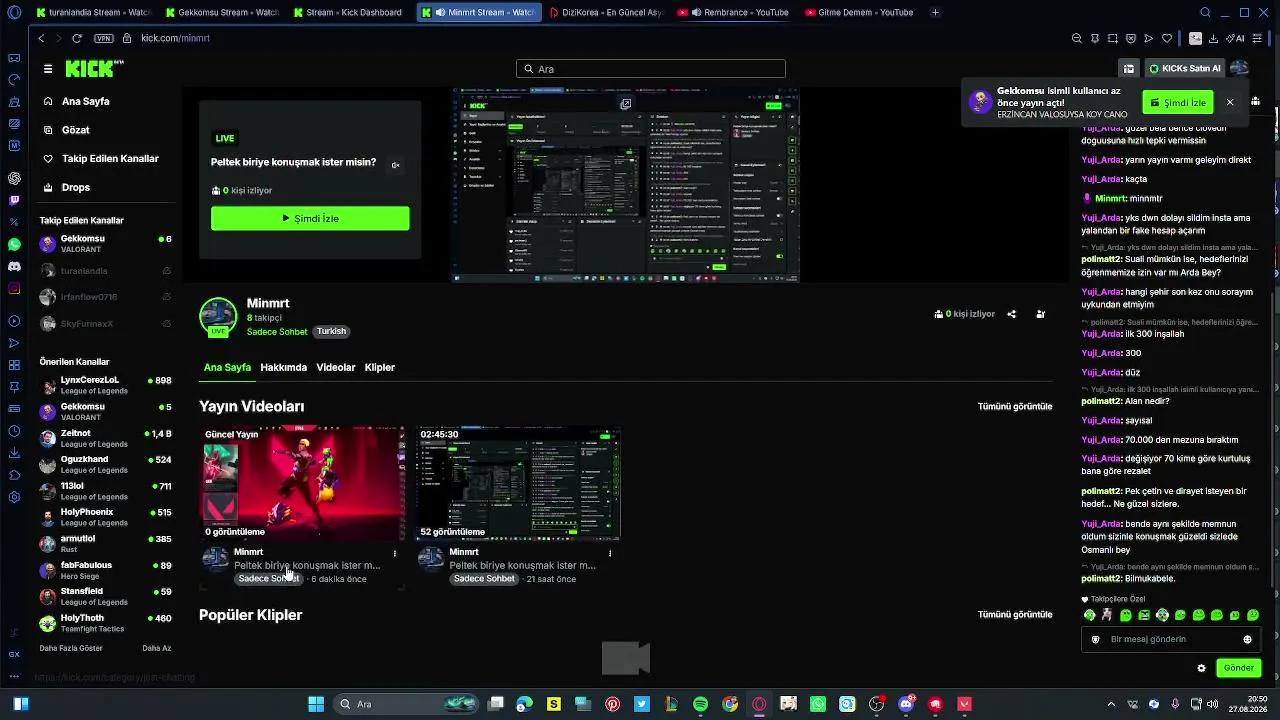The image size is (1280, 720).
Task: Switch to the Gitme Demem YouTube tab
Action: click(x=859, y=13)
